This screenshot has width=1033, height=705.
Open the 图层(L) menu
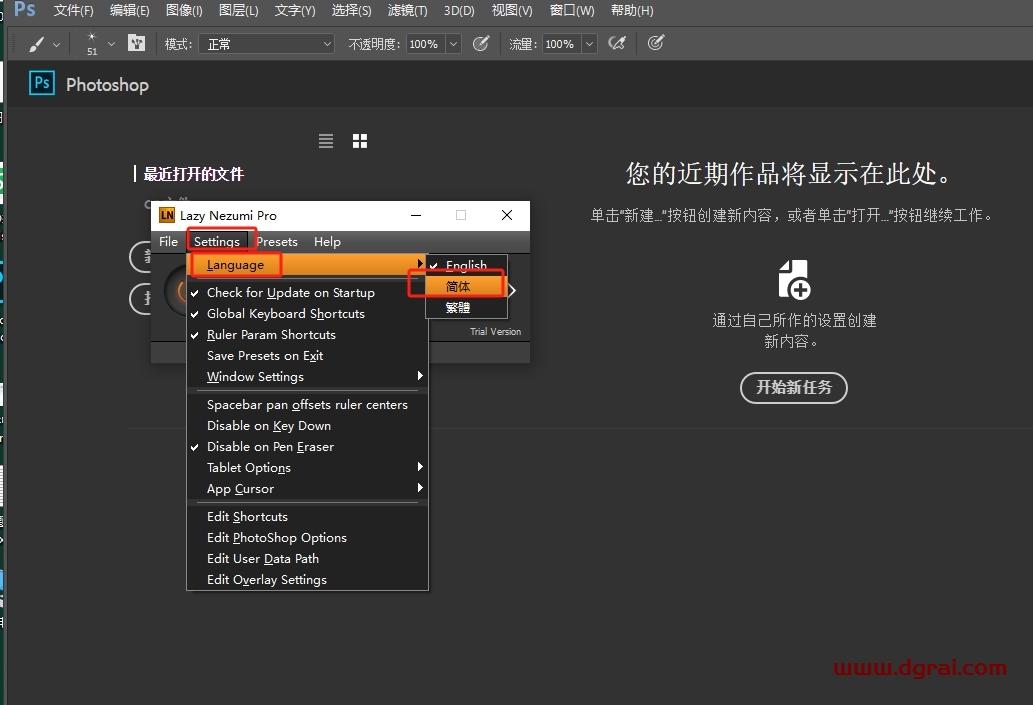[238, 11]
